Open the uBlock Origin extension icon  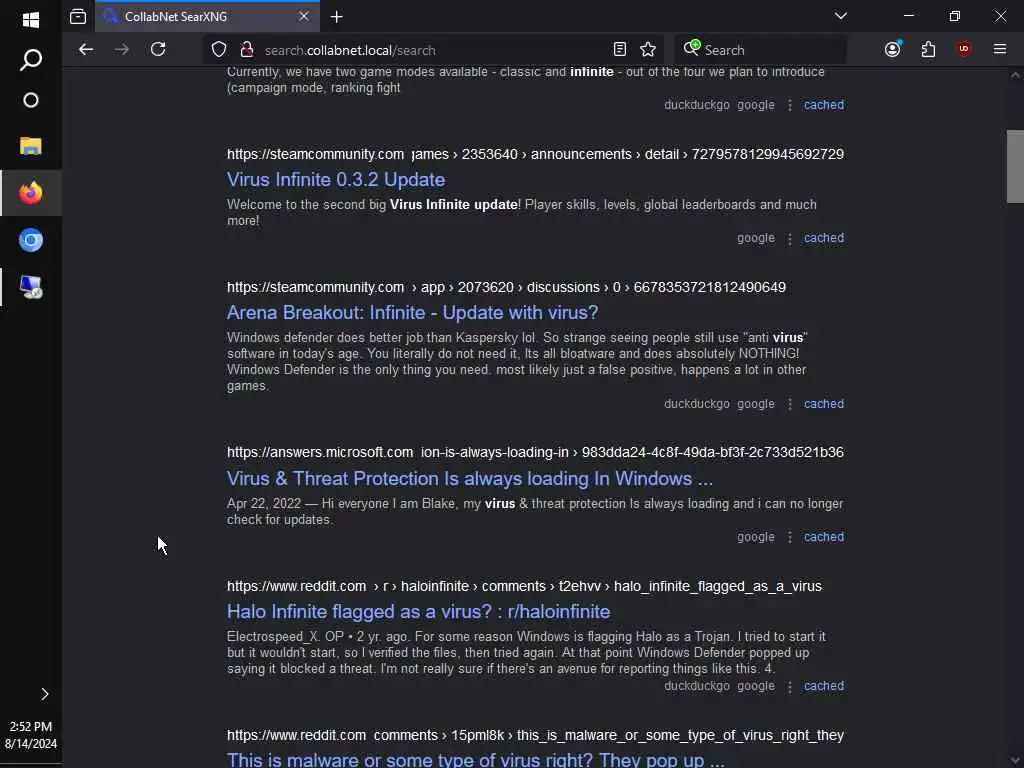tap(964, 50)
